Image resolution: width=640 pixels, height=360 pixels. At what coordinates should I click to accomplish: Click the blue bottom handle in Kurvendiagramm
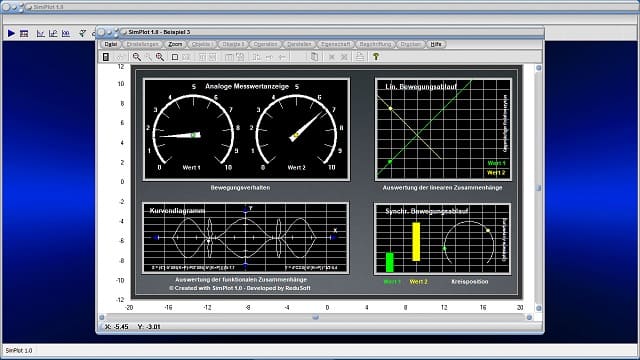click(245, 265)
